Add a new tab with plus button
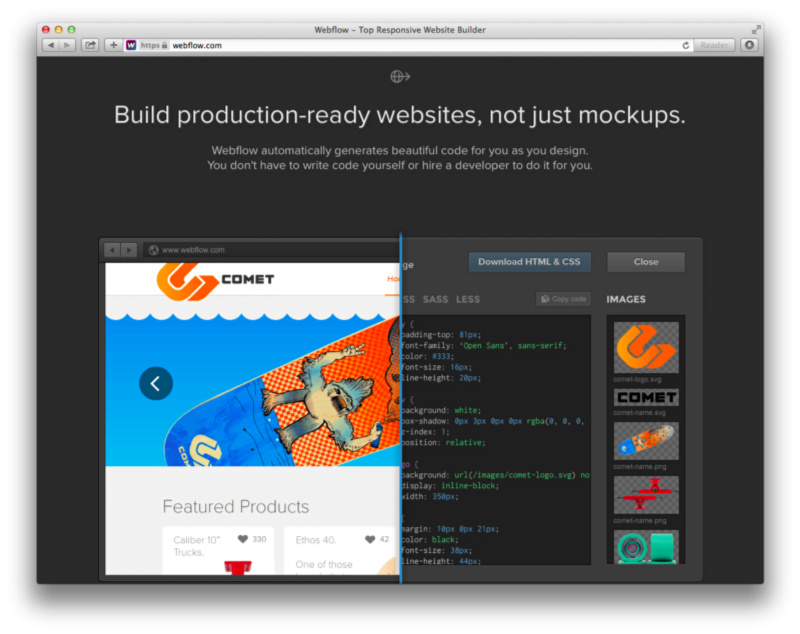This screenshot has width=800, height=634. pos(113,45)
